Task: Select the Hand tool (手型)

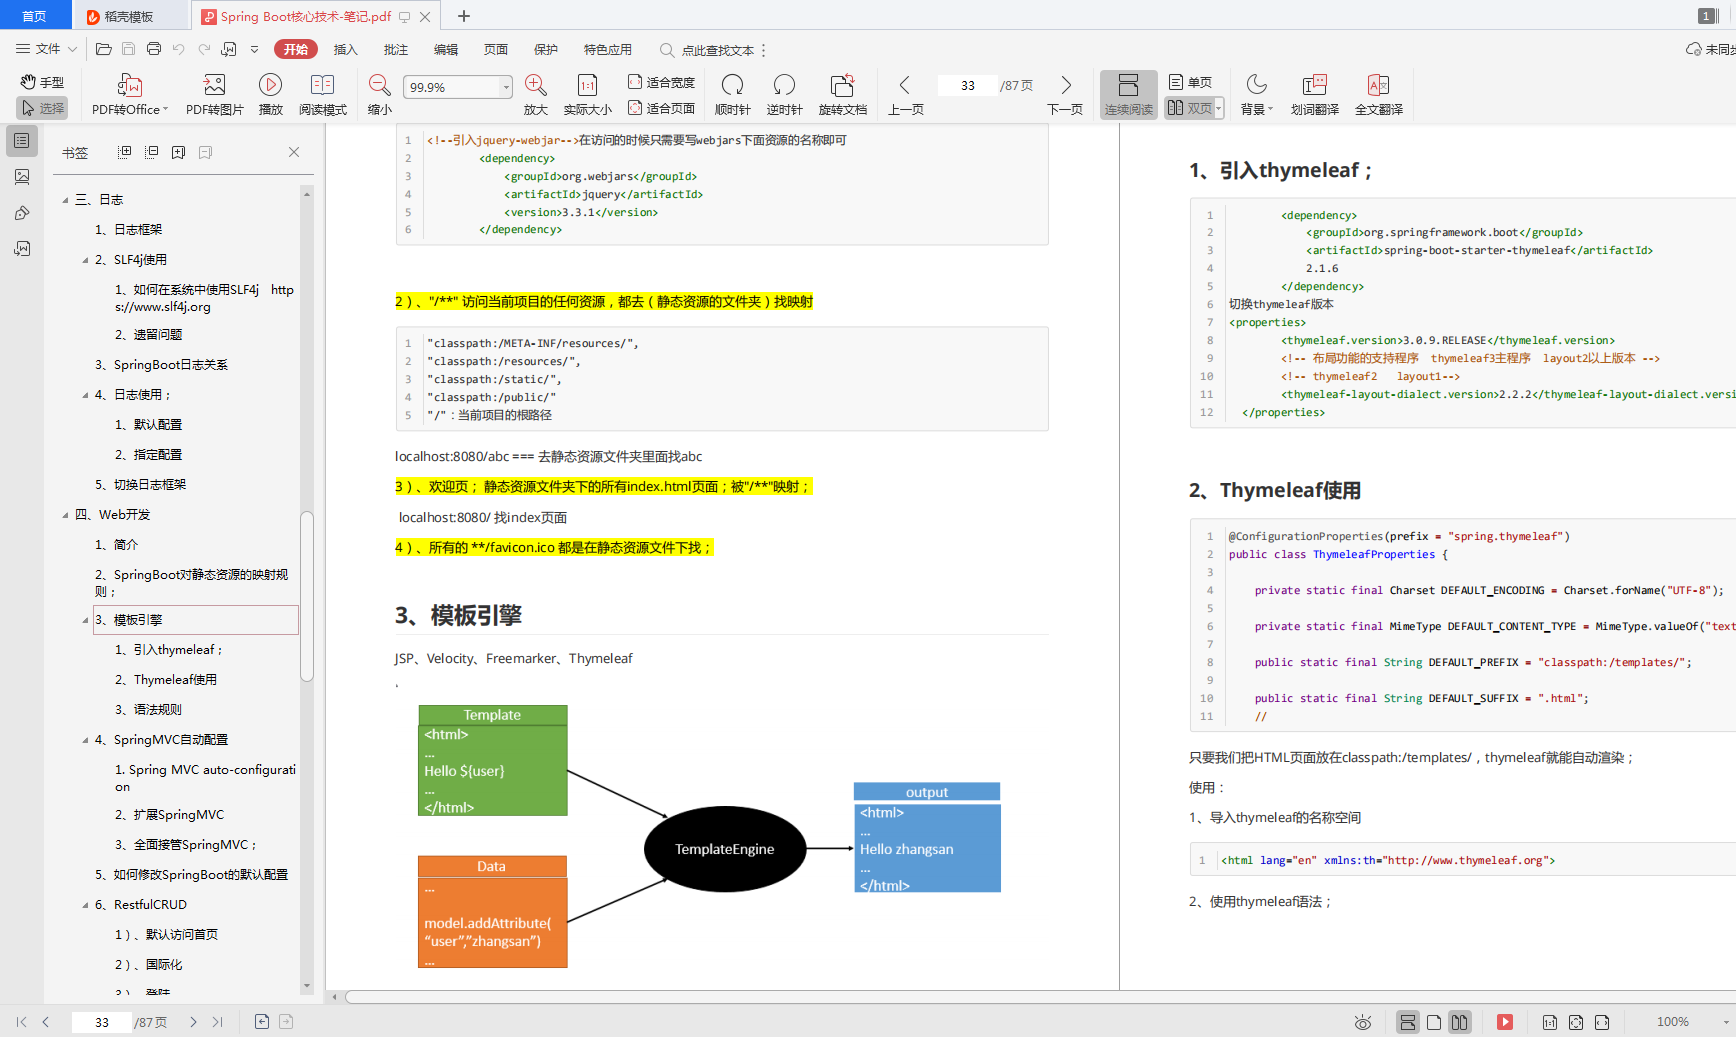Action: (42, 82)
